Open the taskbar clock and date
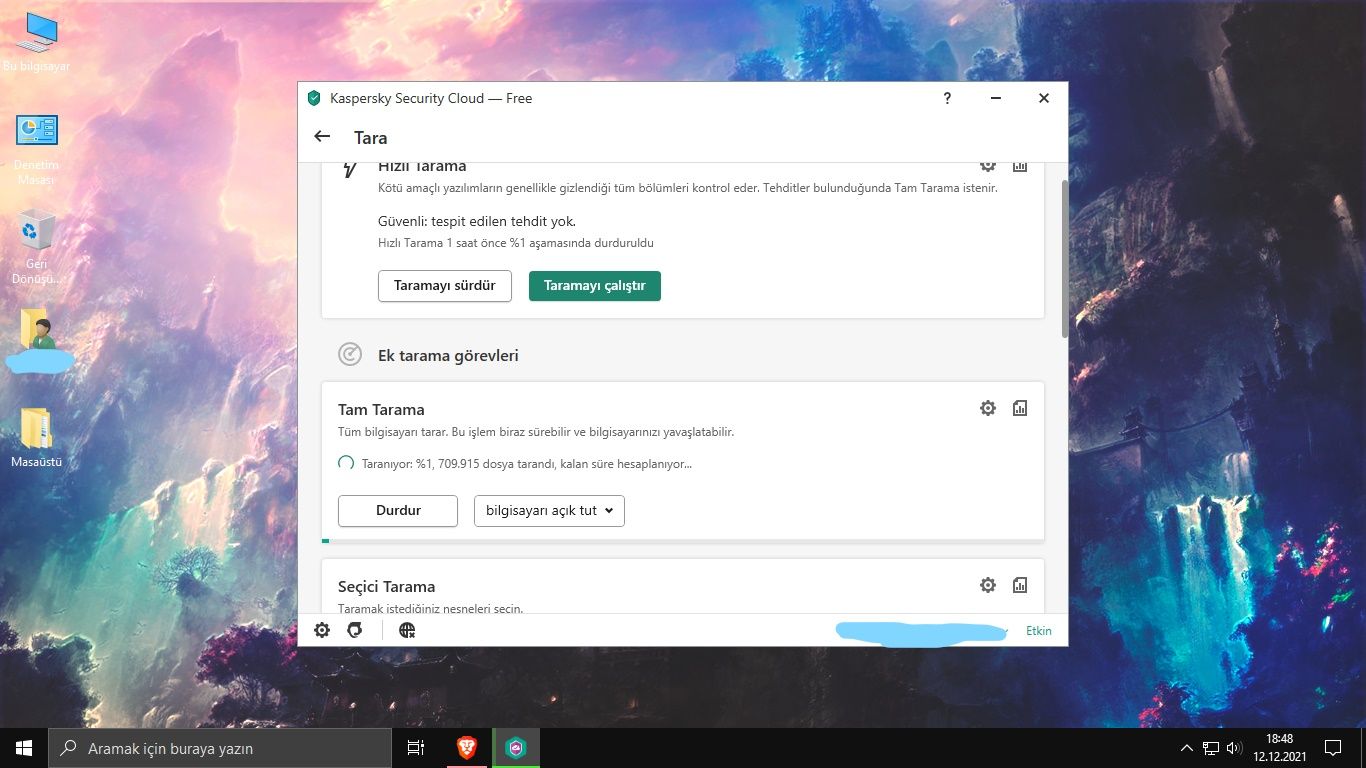Image resolution: width=1366 pixels, height=768 pixels. click(x=1279, y=748)
